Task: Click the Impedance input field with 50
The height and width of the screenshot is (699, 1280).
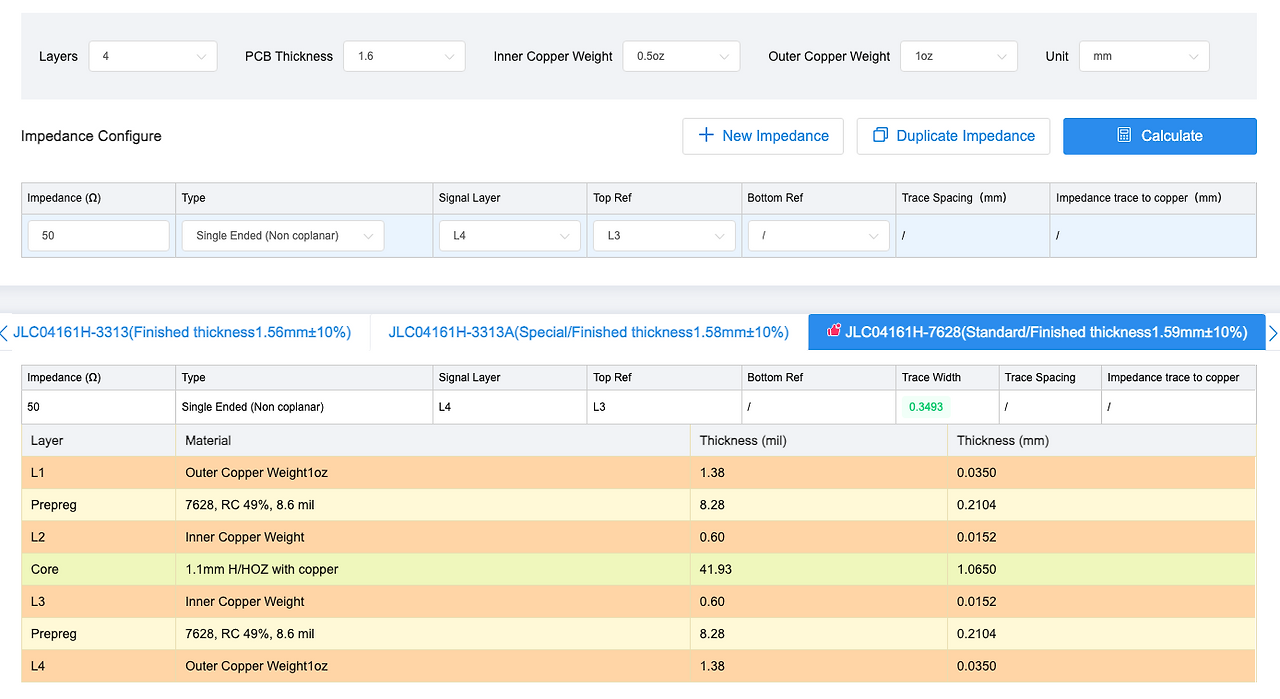Action: 99,236
